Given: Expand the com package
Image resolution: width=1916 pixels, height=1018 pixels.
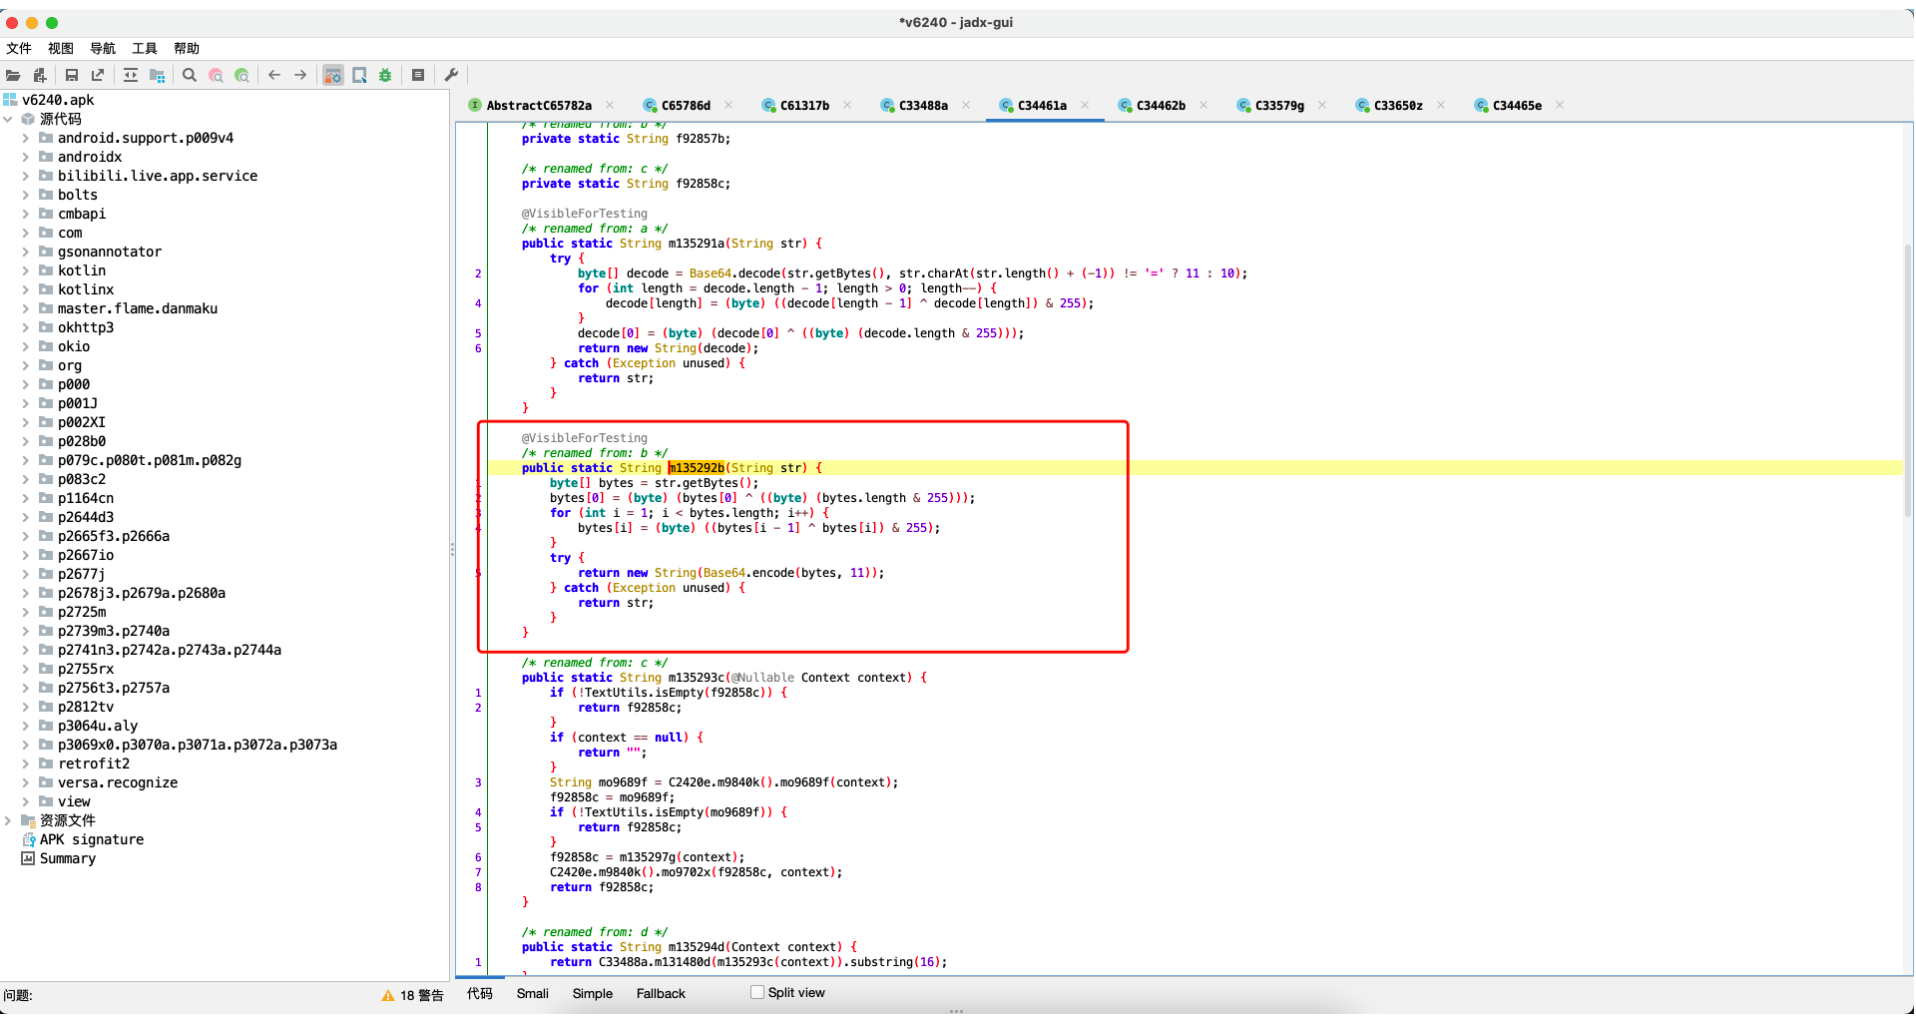Looking at the screenshot, I should point(26,233).
